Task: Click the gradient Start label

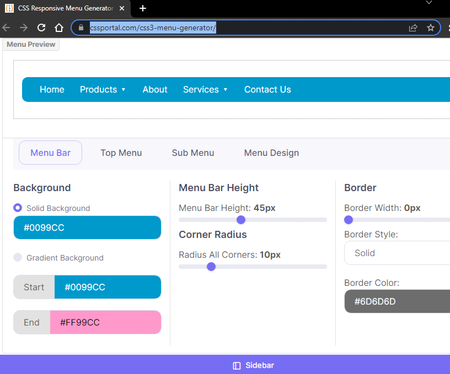Action: coord(34,287)
